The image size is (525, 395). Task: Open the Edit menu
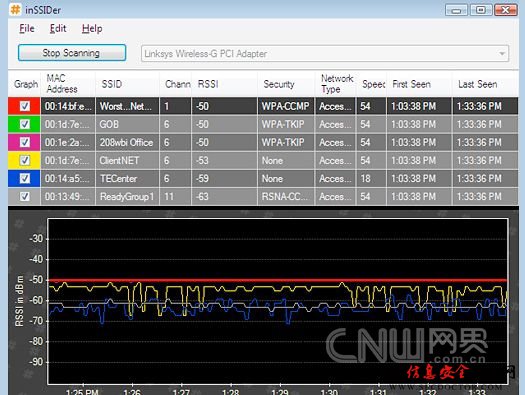pyautogui.click(x=58, y=28)
